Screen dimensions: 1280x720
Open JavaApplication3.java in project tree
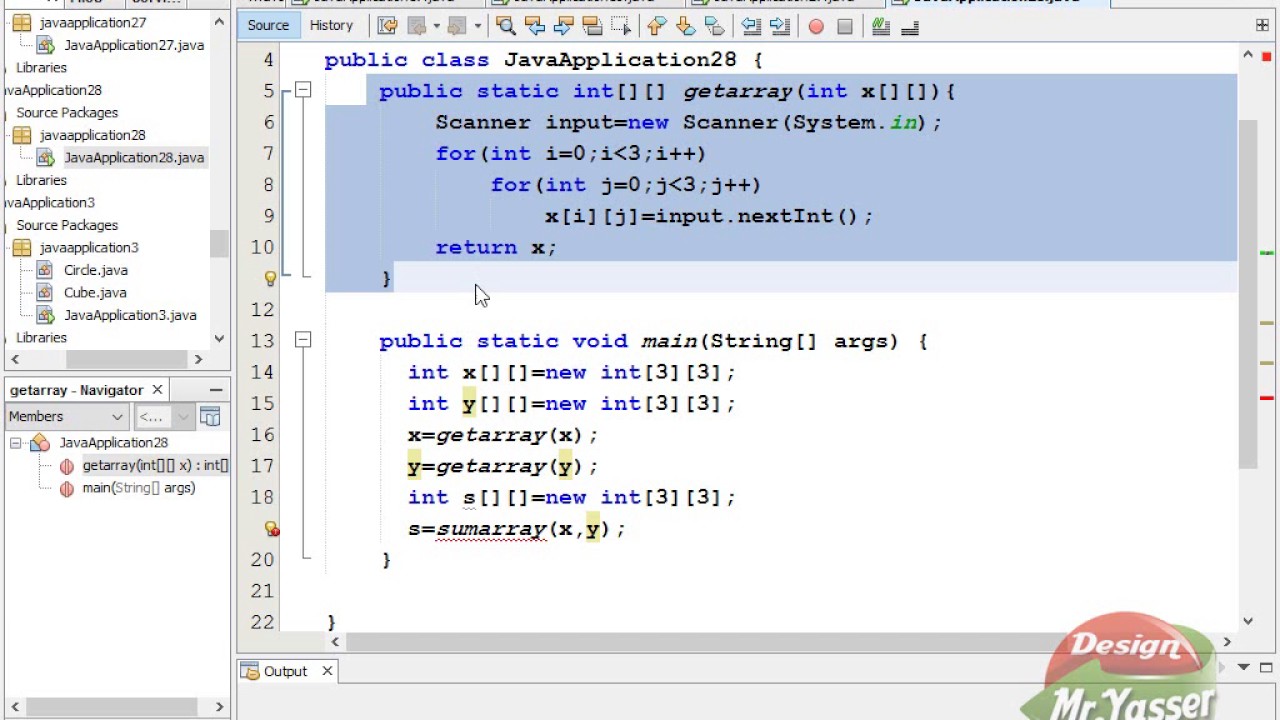point(130,315)
